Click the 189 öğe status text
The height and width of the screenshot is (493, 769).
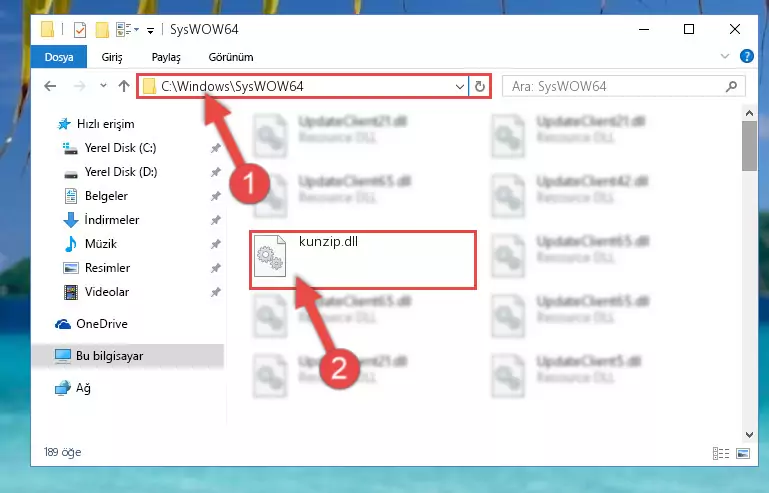click(62, 452)
